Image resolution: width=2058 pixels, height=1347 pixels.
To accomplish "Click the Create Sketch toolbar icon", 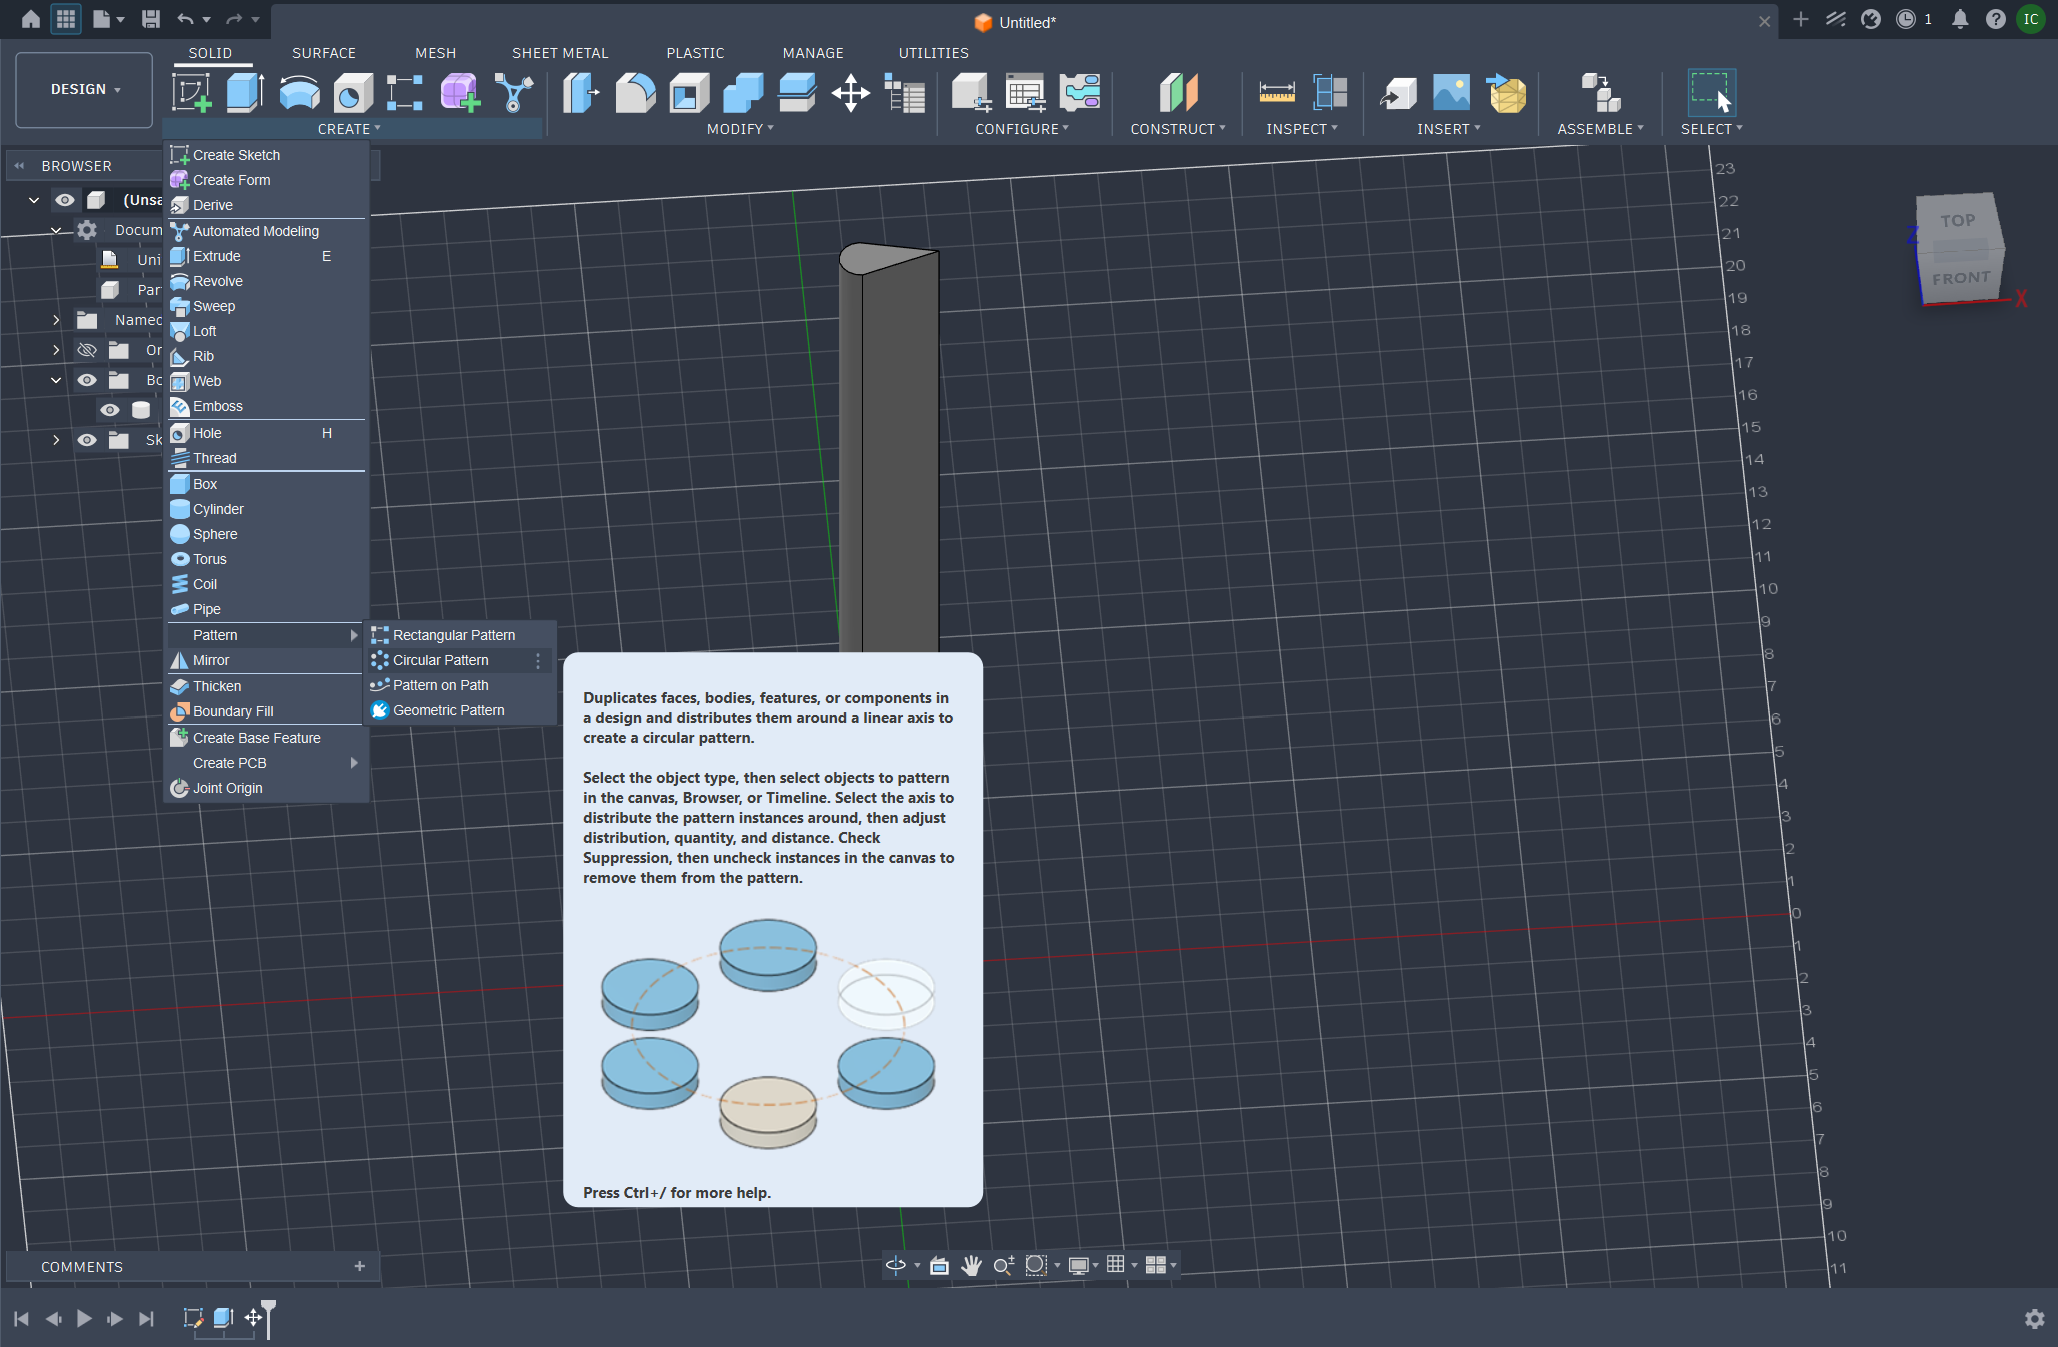I will 191,92.
